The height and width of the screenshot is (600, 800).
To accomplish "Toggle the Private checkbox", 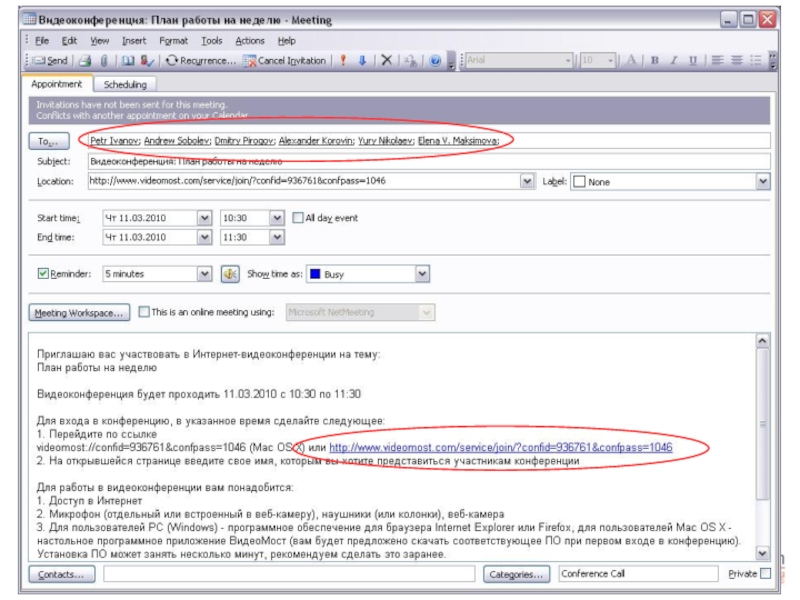I will [x=765, y=573].
